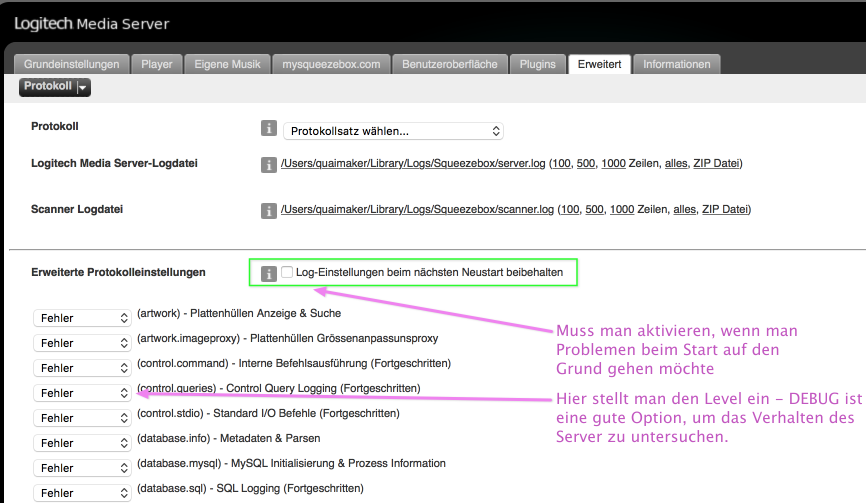866x503 pixels.
Task: Open the server.log file path link
Action: point(413,163)
